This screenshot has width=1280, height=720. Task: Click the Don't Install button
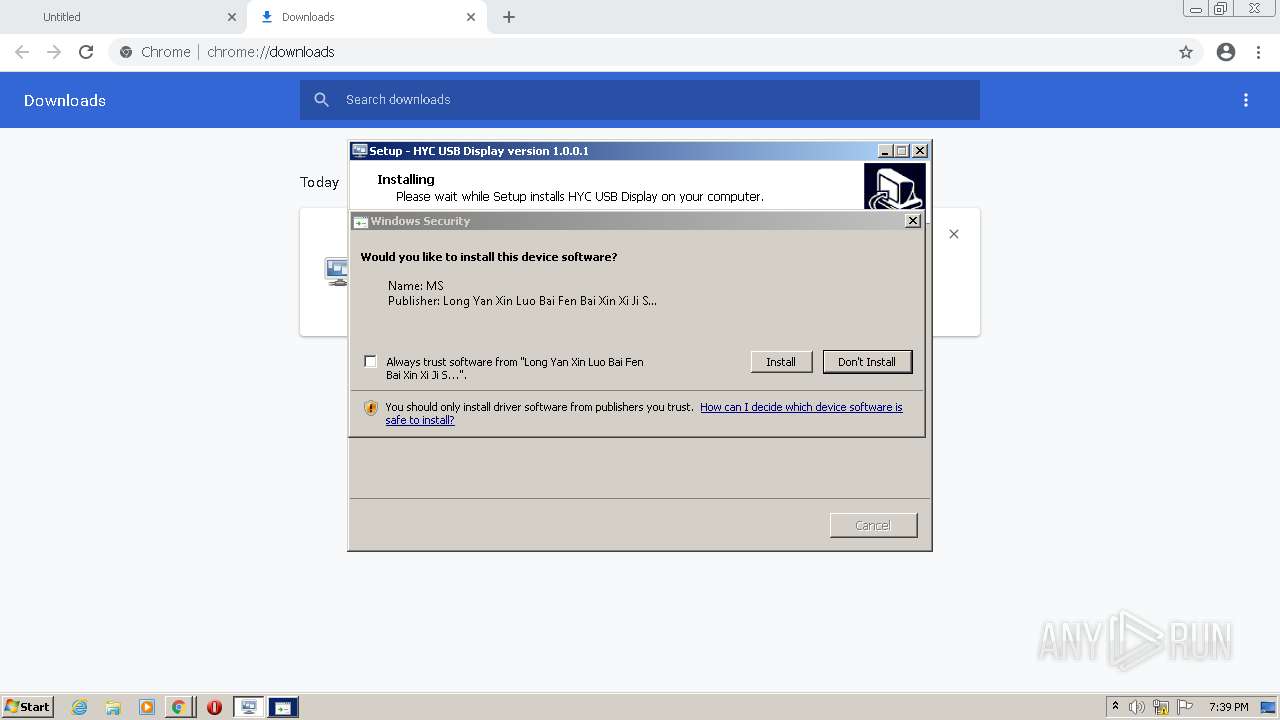click(x=867, y=362)
